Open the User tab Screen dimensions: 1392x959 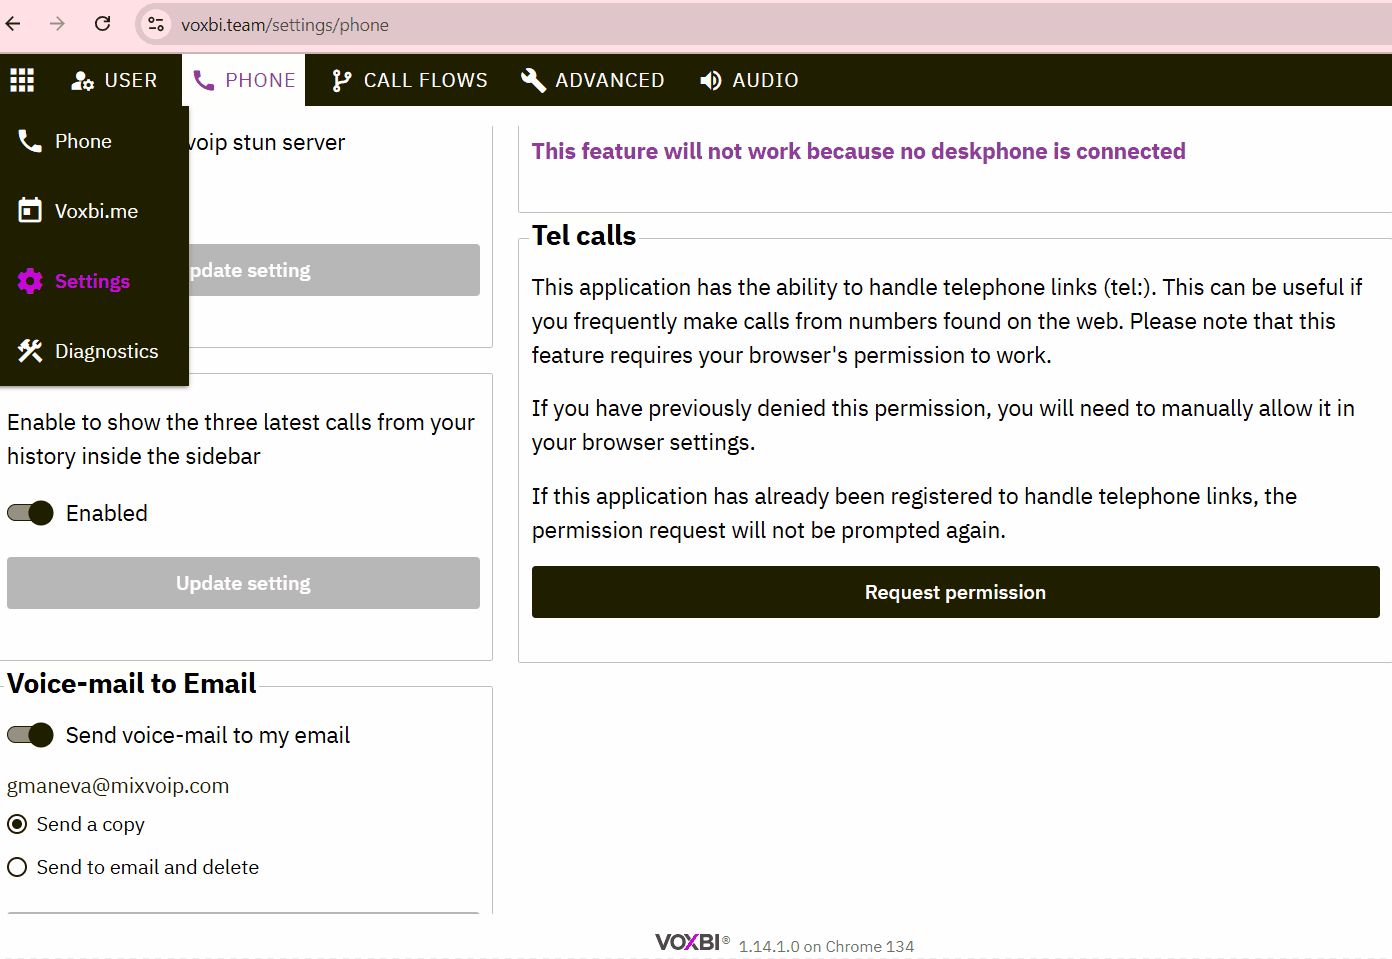114,80
